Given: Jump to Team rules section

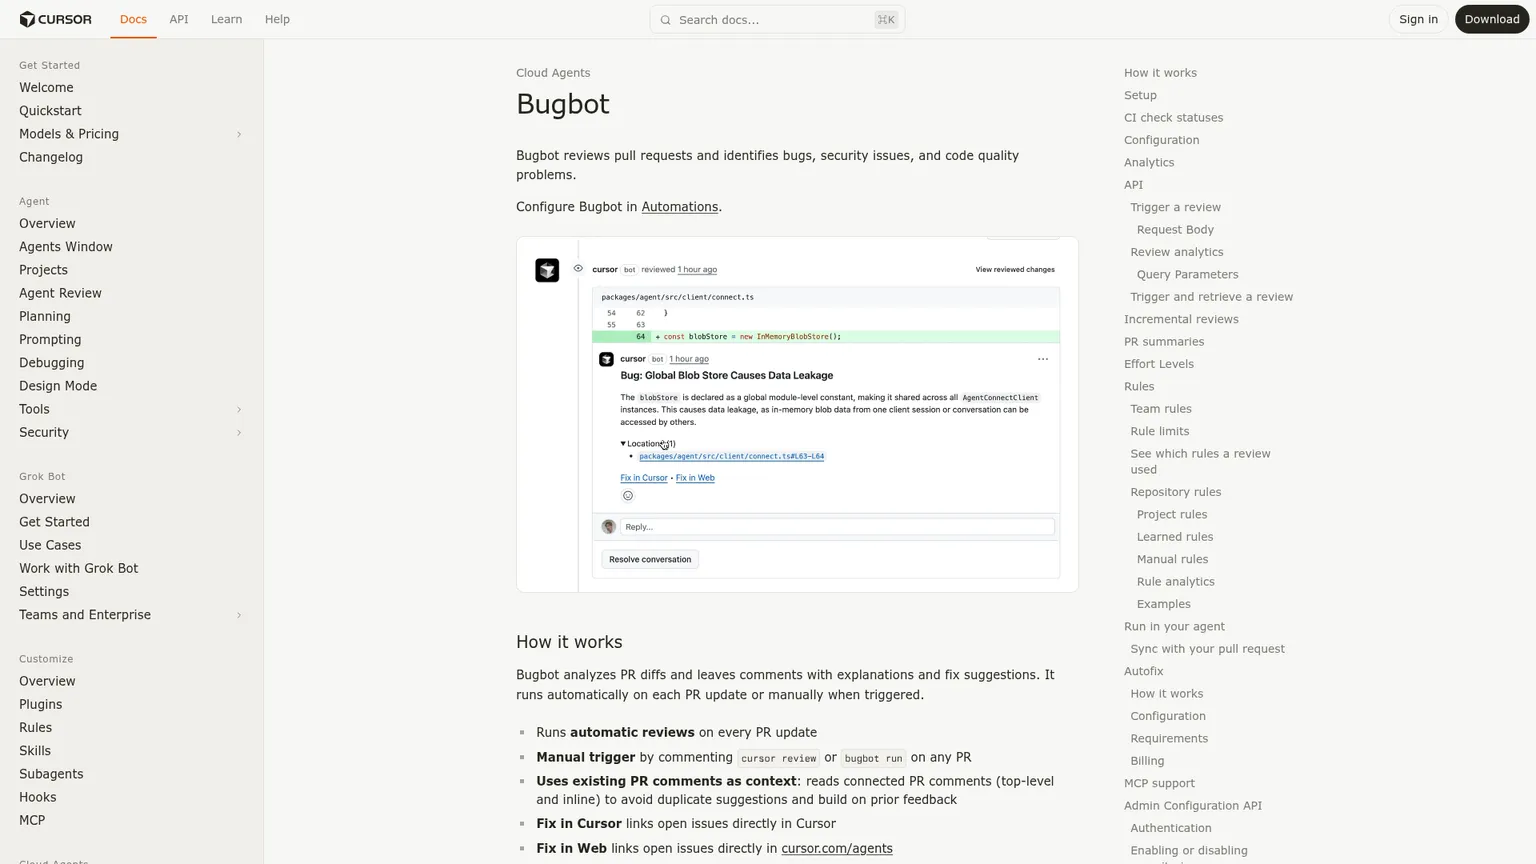Looking at the screenshot, I should pos(1161,409).
